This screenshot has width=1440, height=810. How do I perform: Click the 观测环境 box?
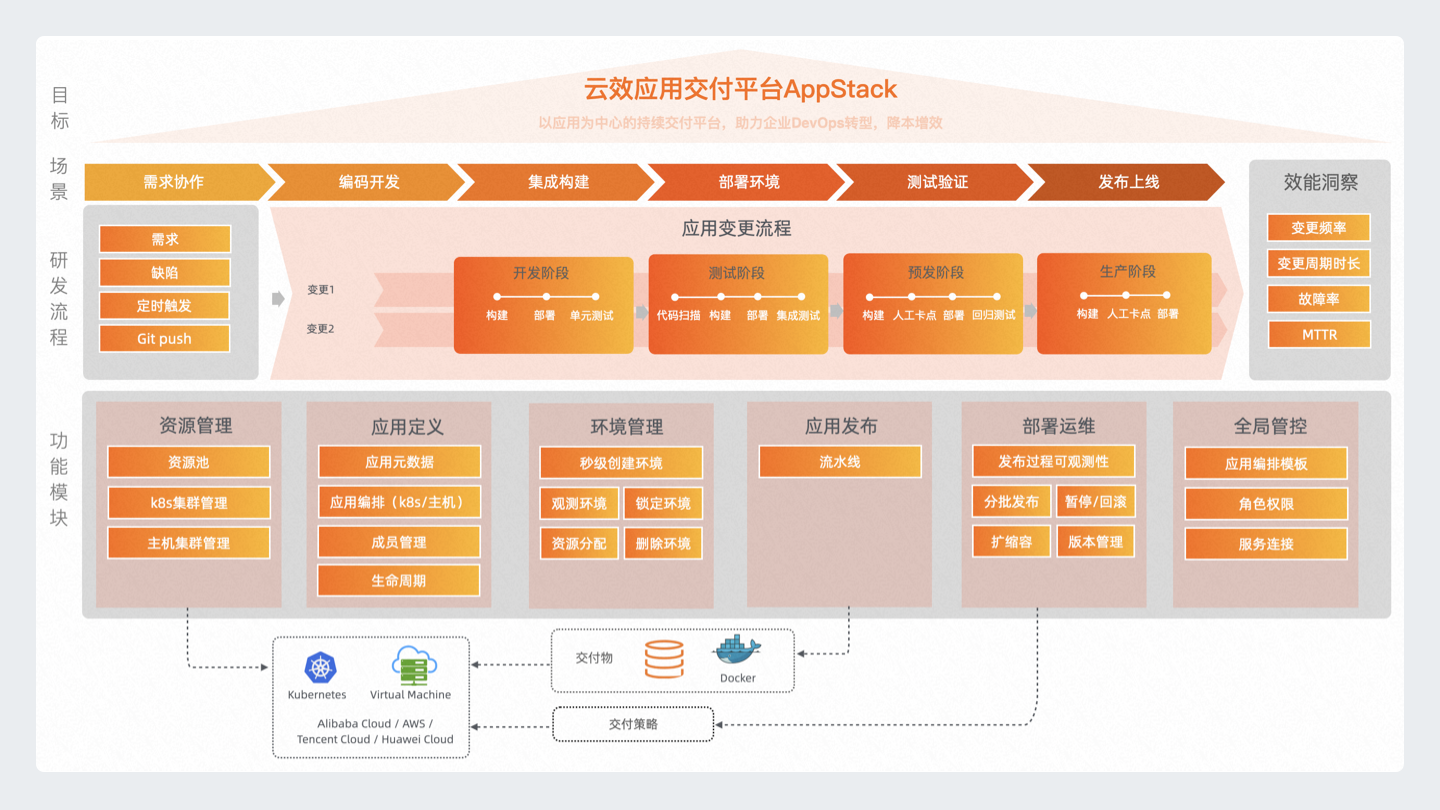click(579, 503)
